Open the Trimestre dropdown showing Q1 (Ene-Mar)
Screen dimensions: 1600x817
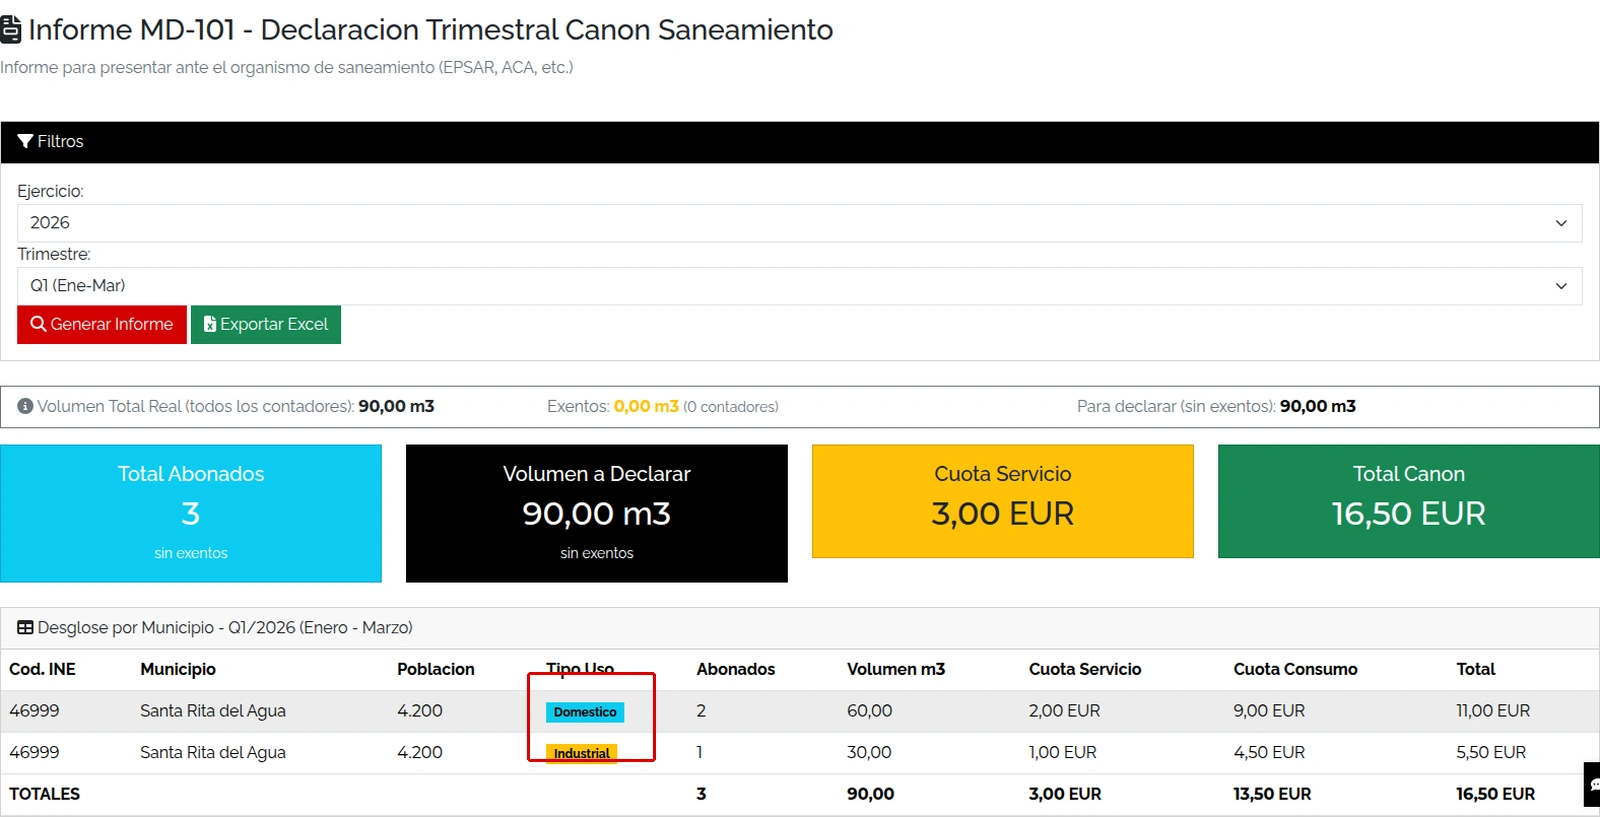(799, 286)
